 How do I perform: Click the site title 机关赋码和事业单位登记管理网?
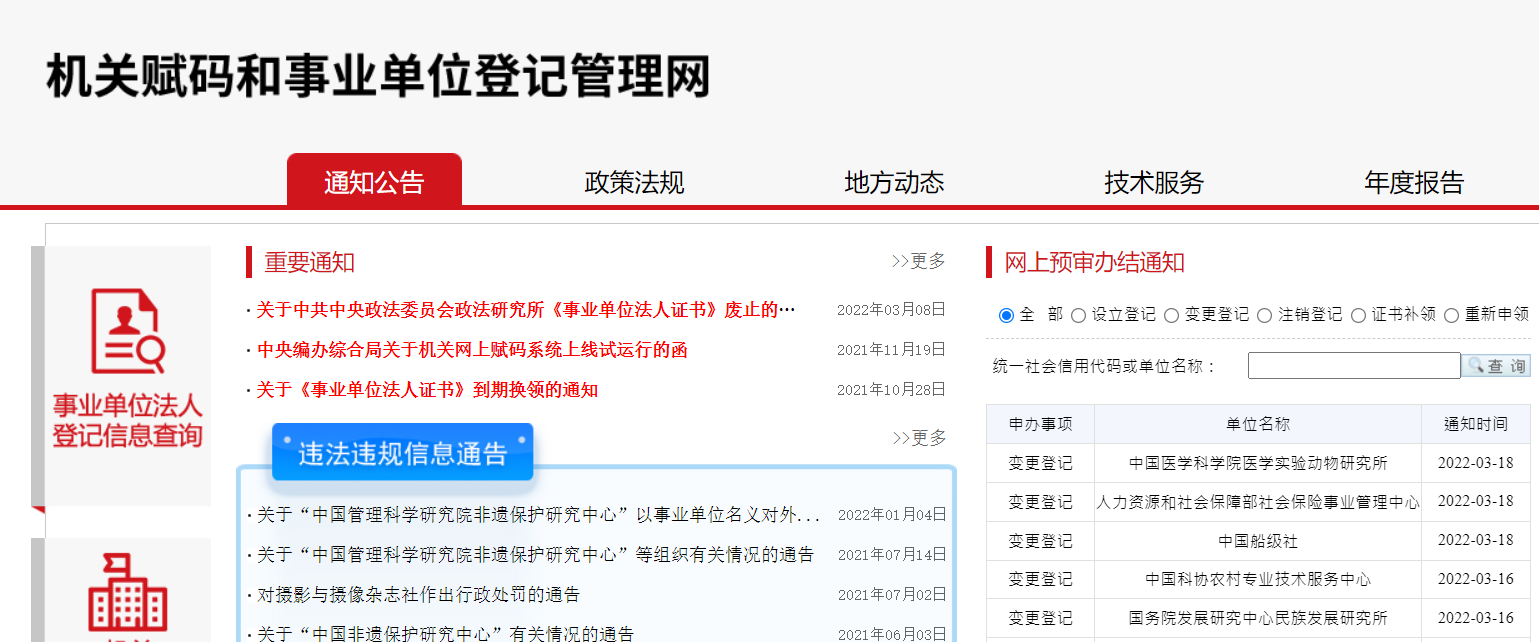[x=378, y=77]
